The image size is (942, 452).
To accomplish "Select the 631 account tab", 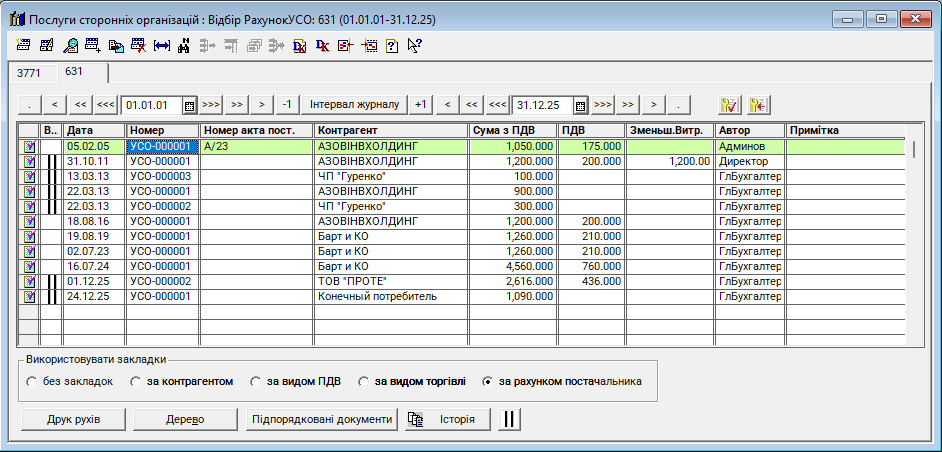I will pyautogui.click(x=75, y=72).
